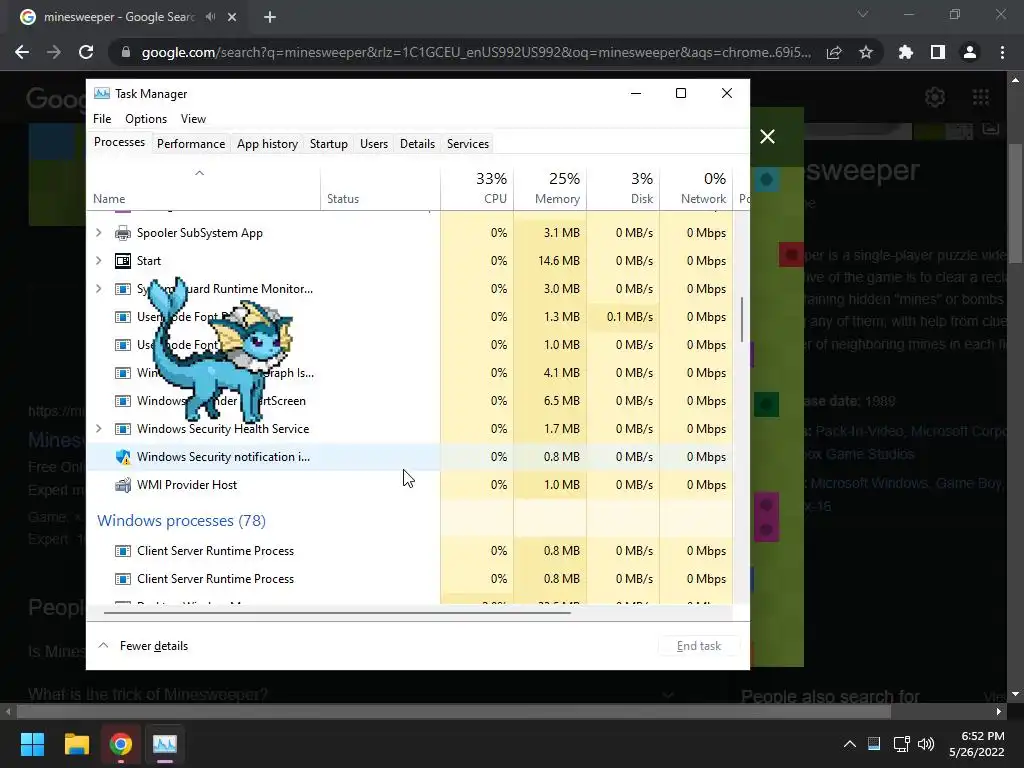
Task: Open volume control in system tray
Action: [x=926, y=744]
